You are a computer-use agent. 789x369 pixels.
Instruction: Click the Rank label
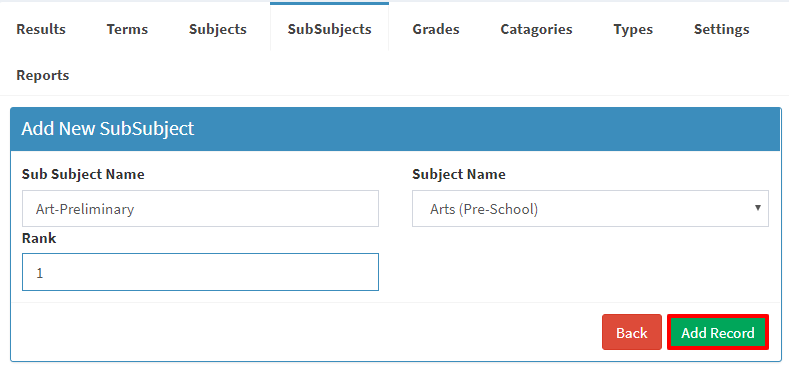click(39, 238)
